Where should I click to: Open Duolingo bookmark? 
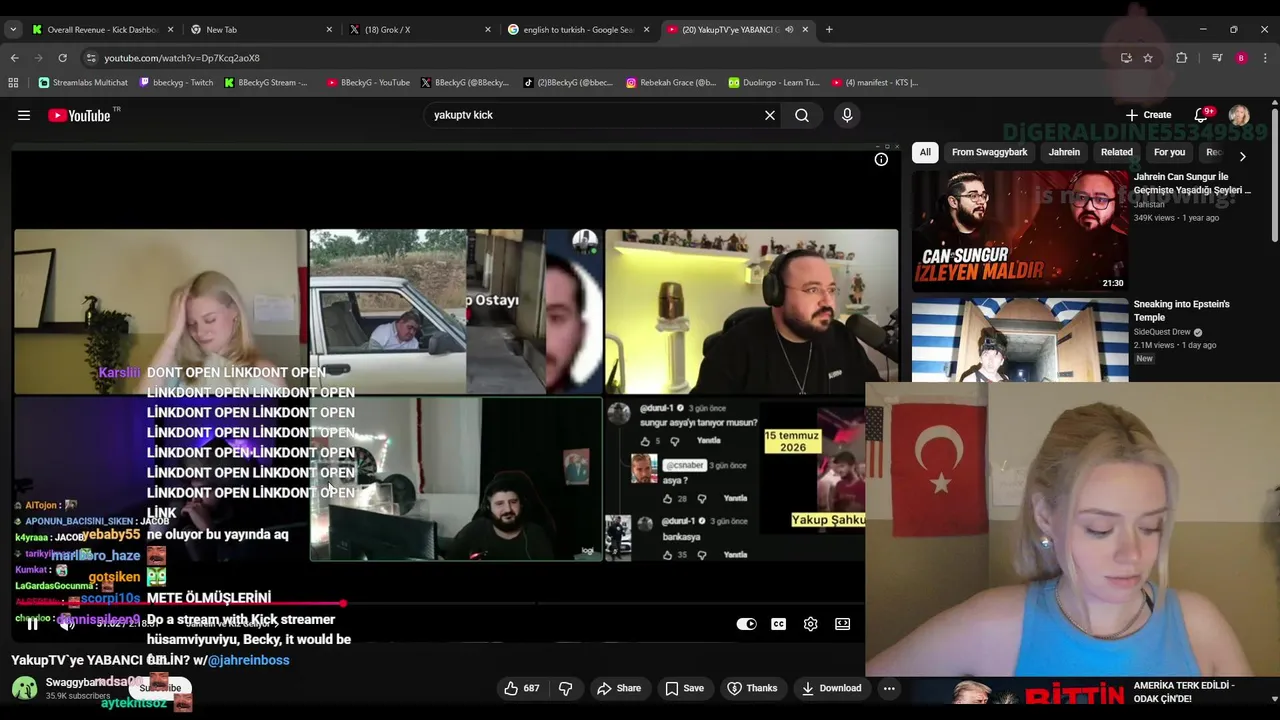(x=774, y=83)
